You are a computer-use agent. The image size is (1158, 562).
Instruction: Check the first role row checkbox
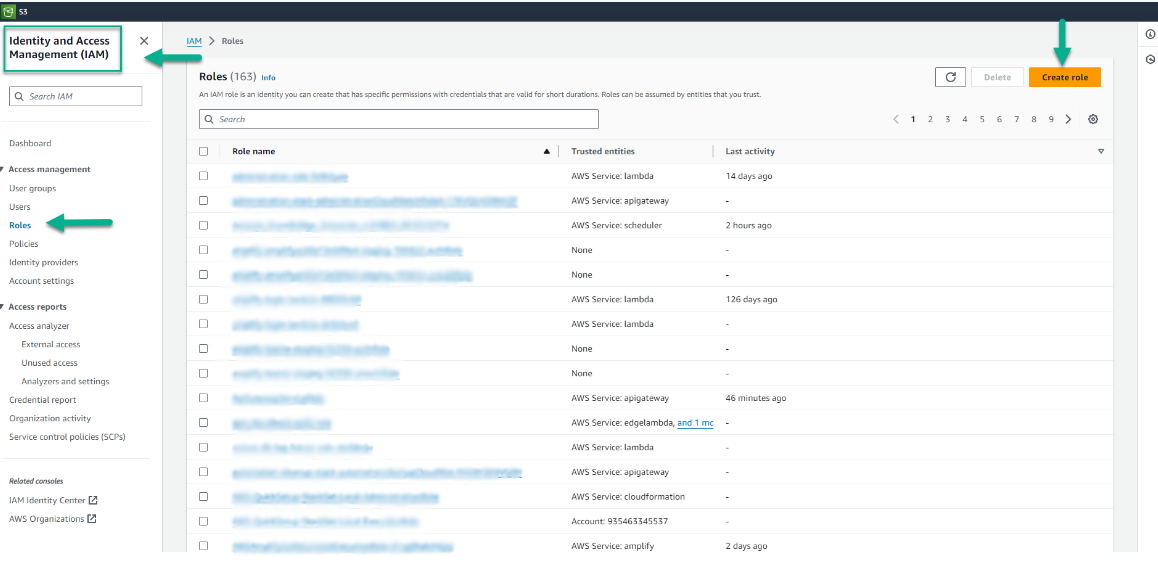(204, 176)
